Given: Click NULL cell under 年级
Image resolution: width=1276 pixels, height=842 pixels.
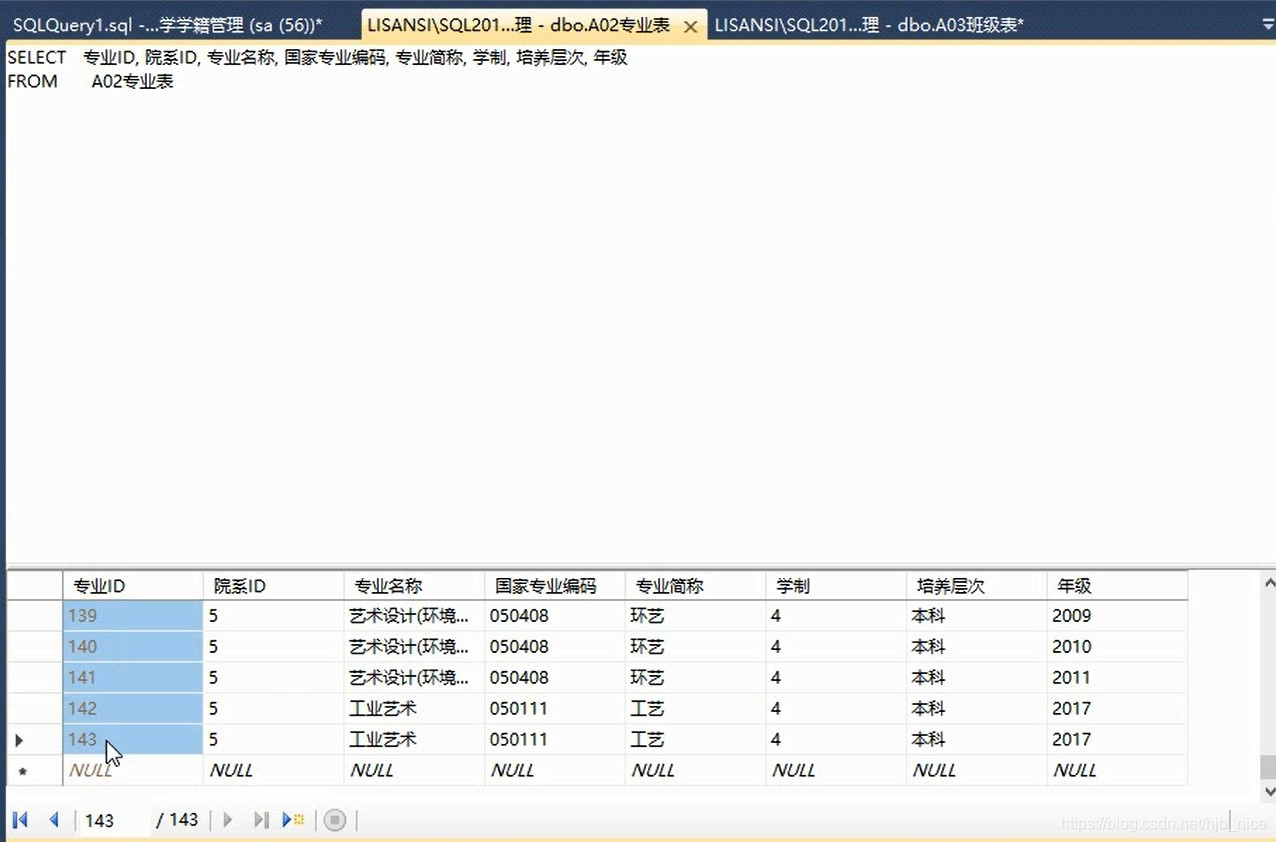Looking at the screenshot, I should pyautogui.click(x=1117, y=771).
